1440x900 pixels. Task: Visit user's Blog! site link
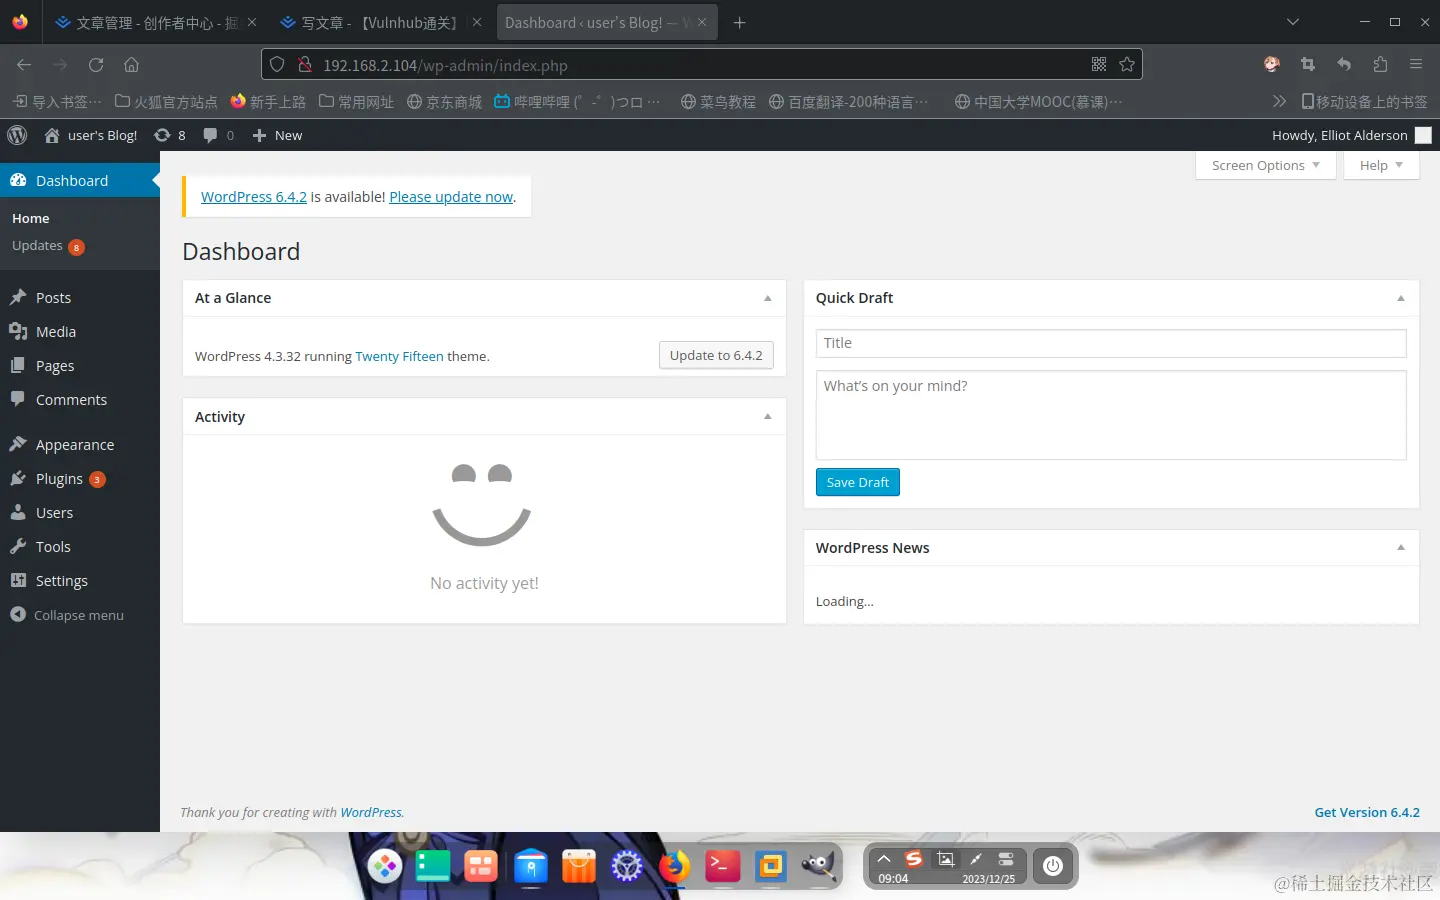(91, 135)
